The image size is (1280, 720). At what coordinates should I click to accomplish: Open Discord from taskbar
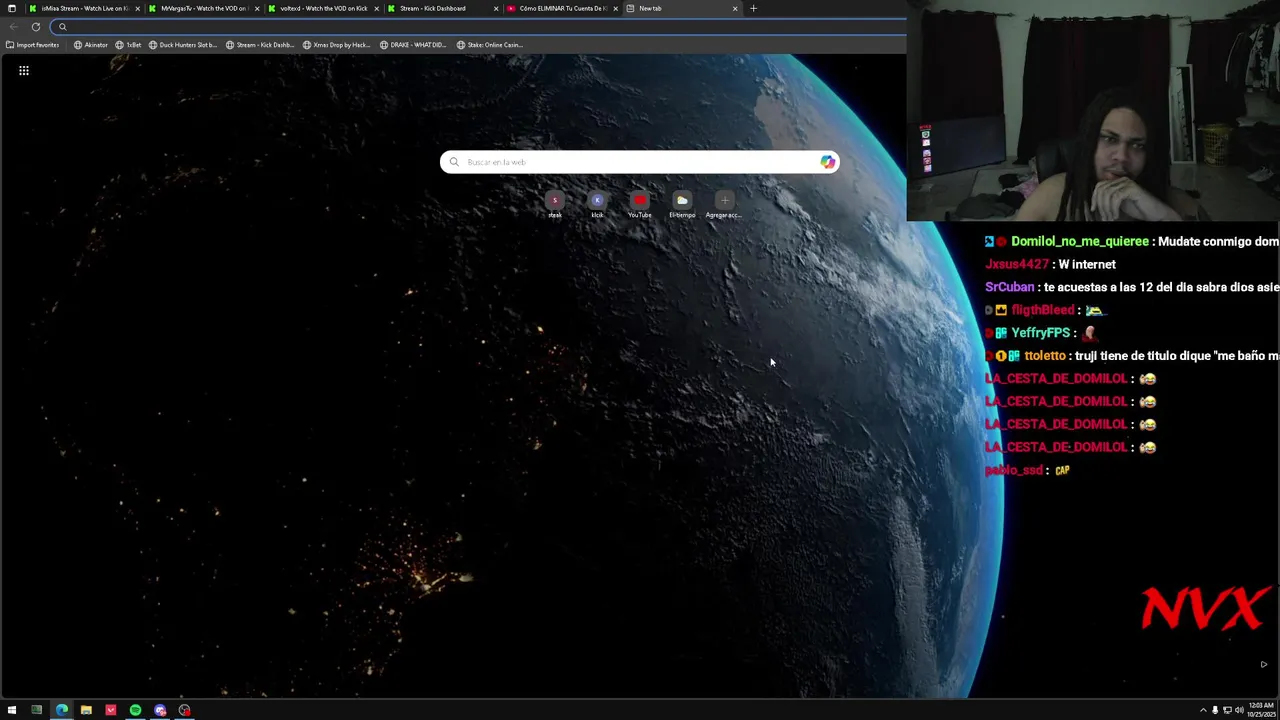[x=160, y=710]
